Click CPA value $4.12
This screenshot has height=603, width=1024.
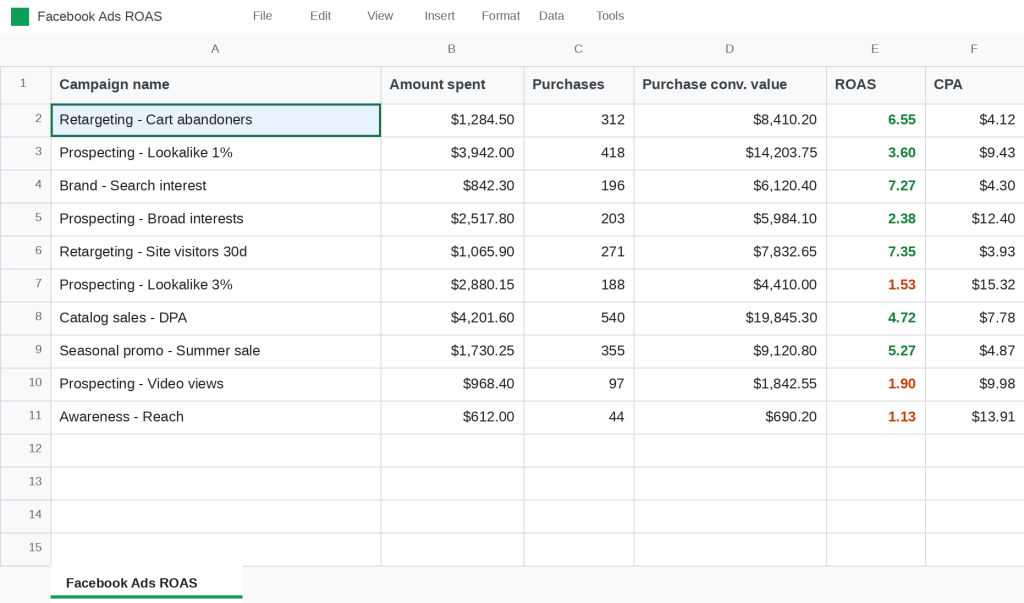pos(974,120)
